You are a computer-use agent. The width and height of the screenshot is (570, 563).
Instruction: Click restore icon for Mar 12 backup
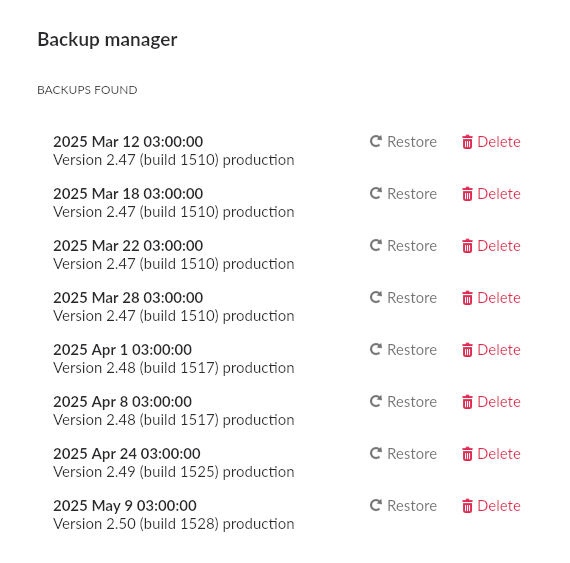coord(376,141)
